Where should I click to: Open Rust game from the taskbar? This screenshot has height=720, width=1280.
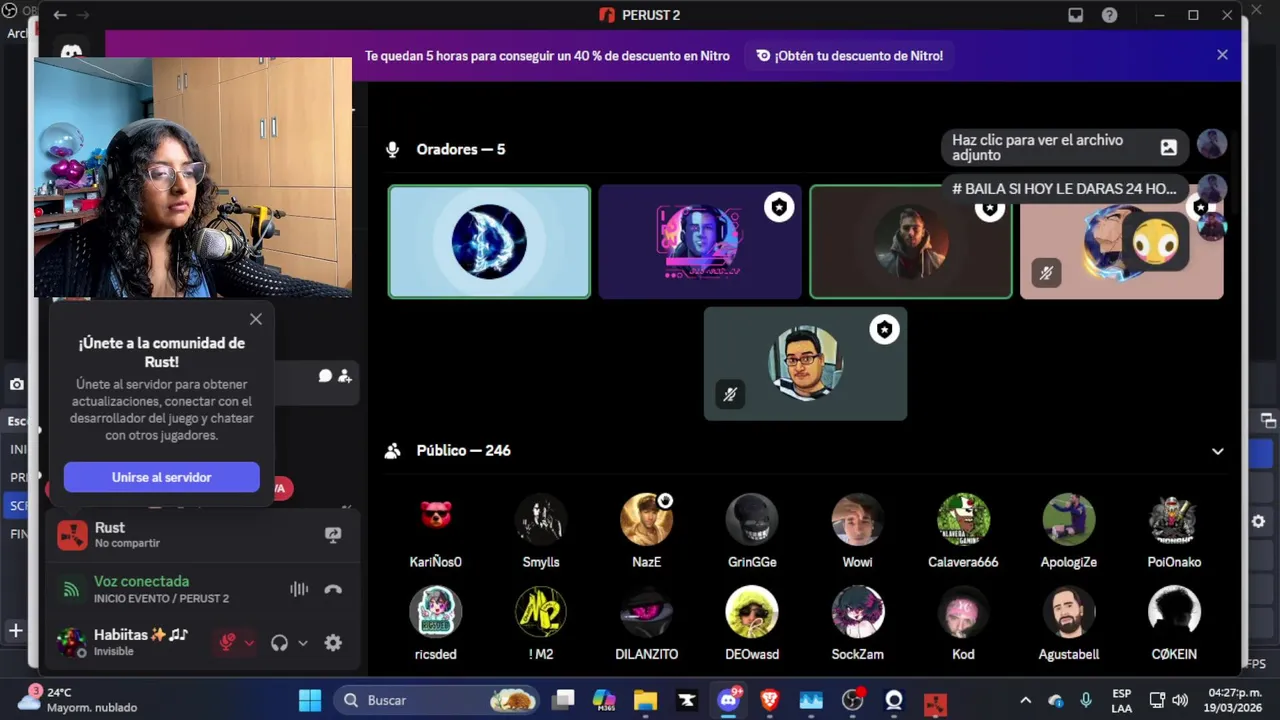click(935, 704)
